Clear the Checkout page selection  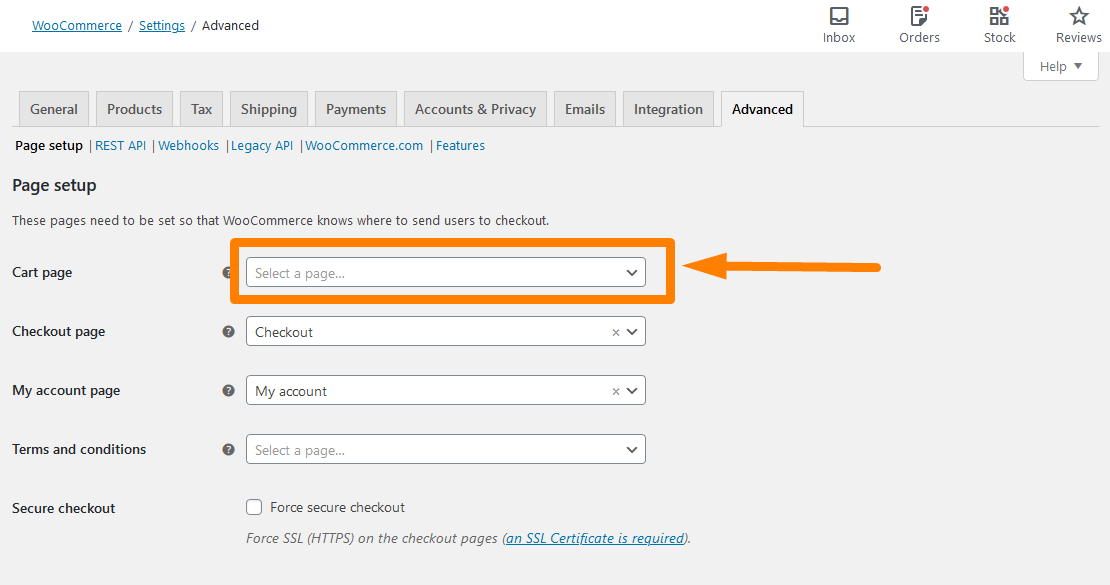coord(616,332)
